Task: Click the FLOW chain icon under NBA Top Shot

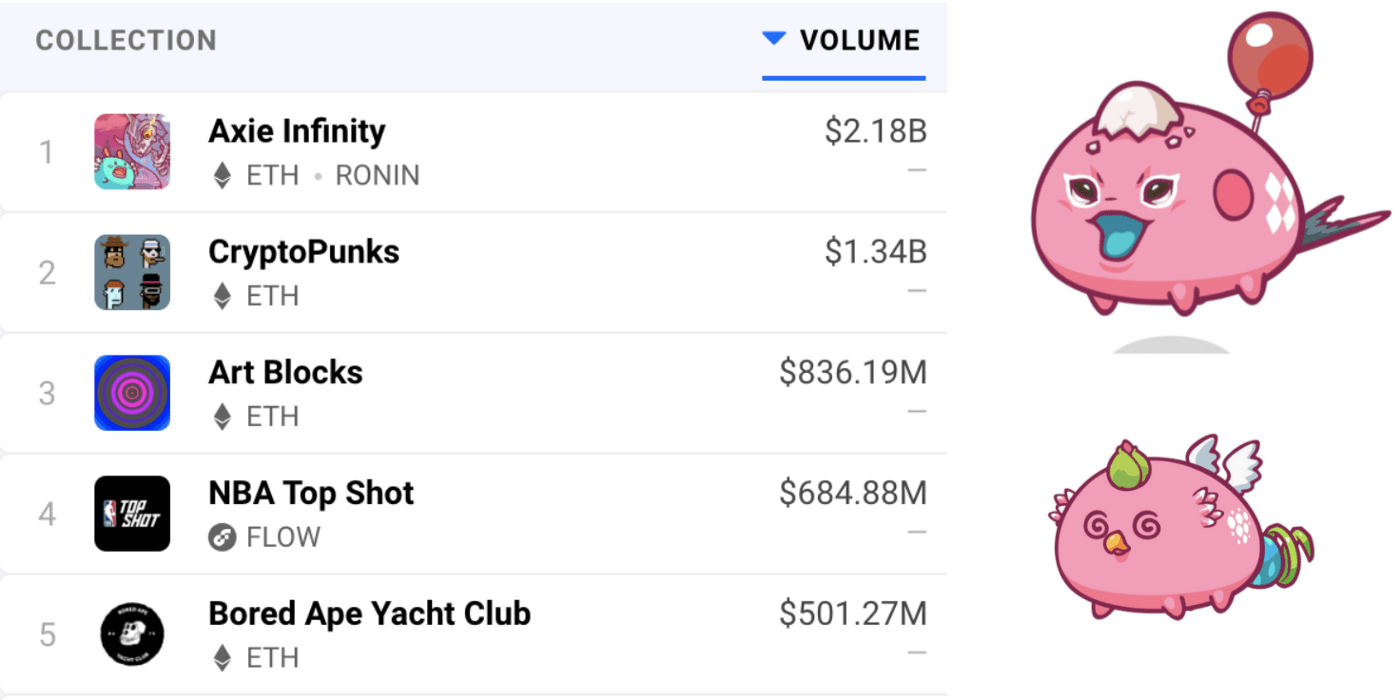Action: (222, 538)
